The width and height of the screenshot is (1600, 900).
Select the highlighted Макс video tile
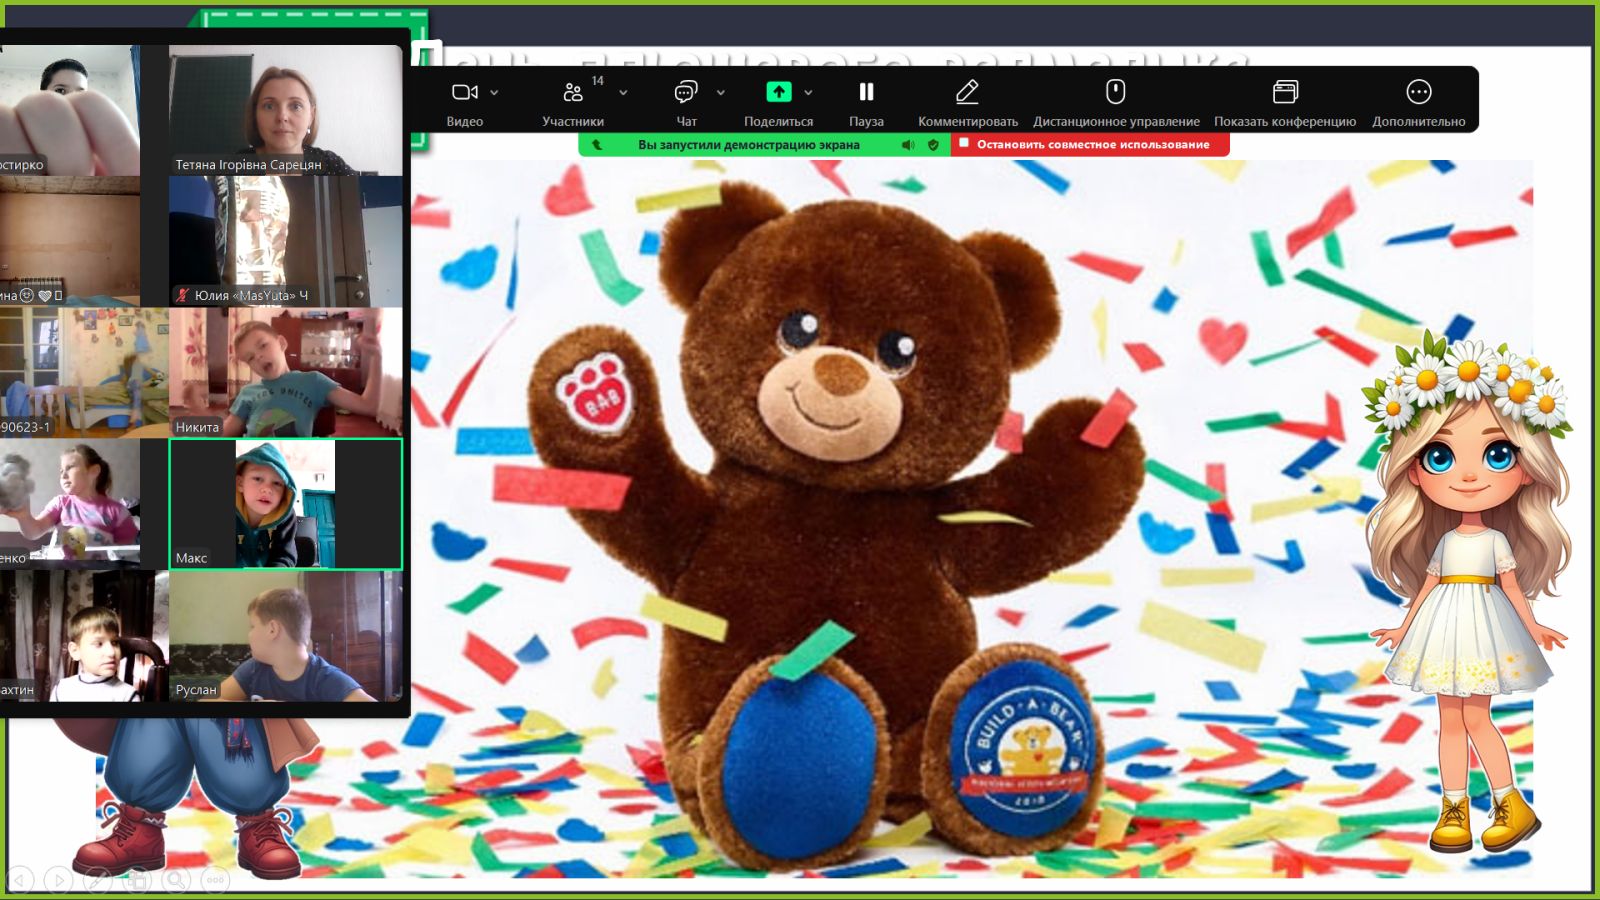pyautogui.click(x=286, y=504)
